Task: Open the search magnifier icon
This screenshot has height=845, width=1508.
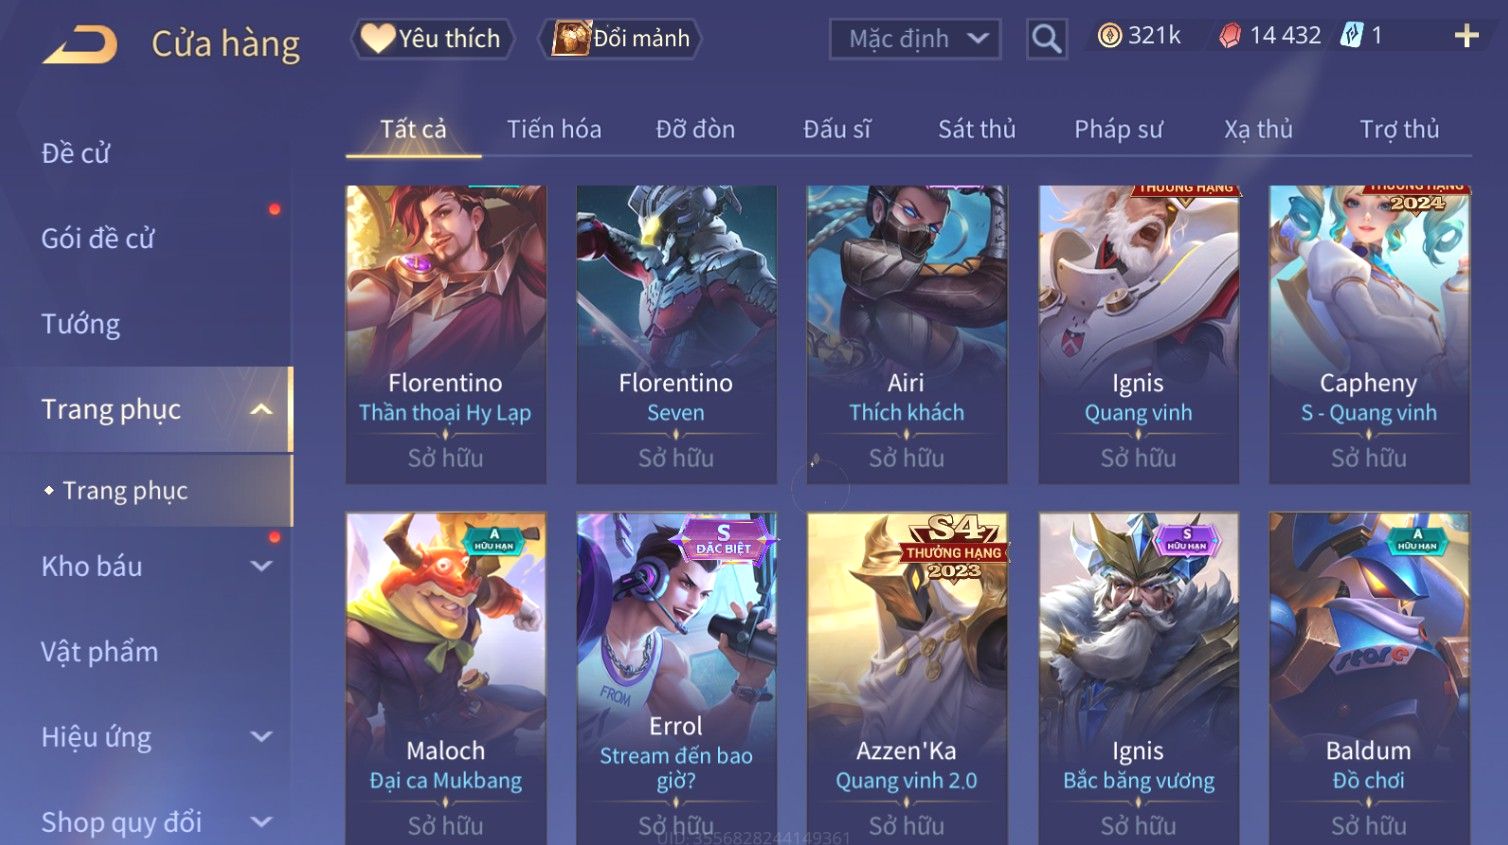Action: click(1046, 39)
